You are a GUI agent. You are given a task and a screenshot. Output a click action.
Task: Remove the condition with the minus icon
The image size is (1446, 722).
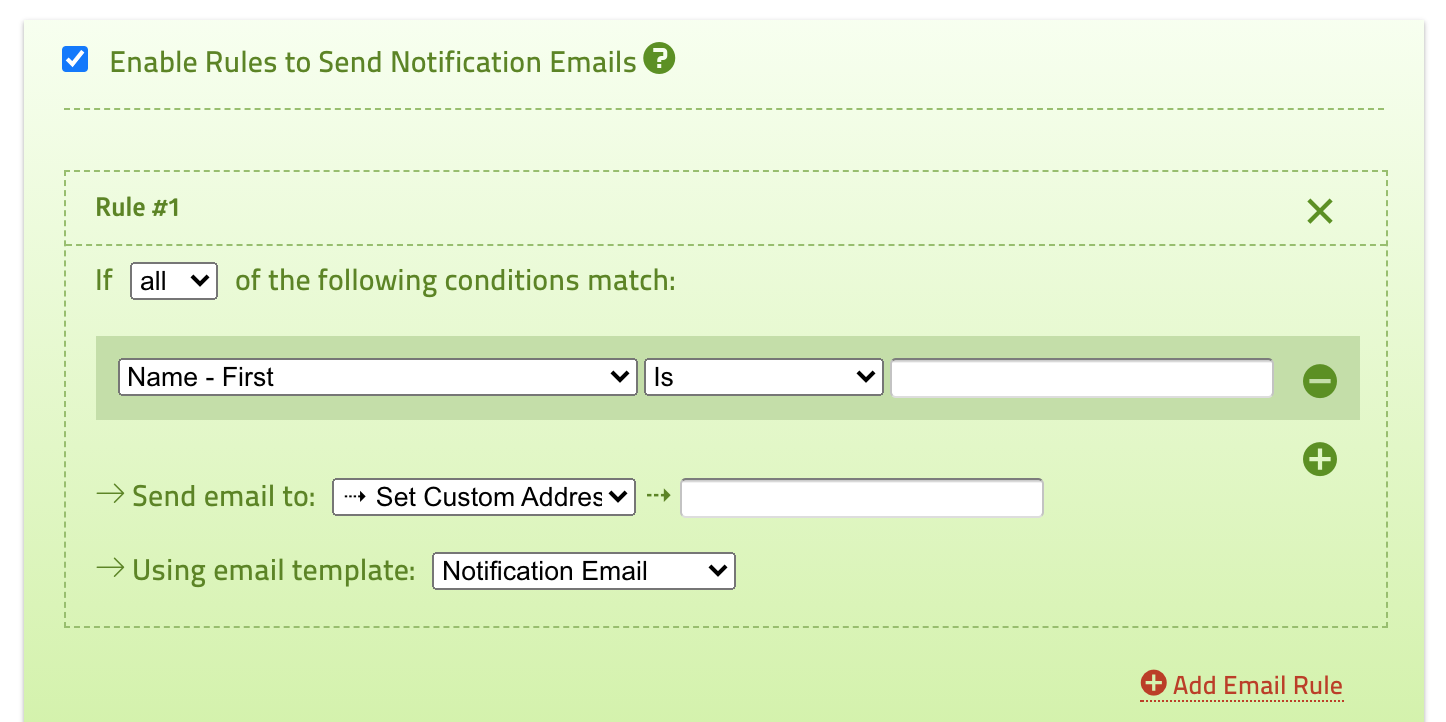pyautogui.click(x=1319, y=381)
